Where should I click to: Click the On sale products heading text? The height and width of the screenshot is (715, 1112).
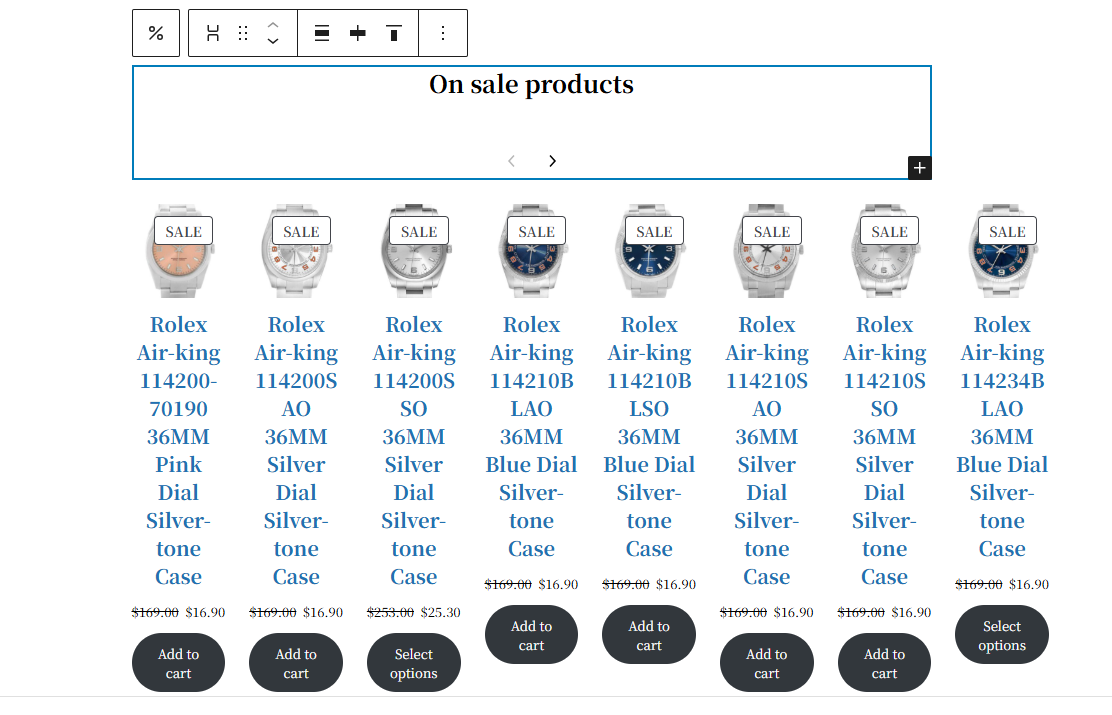tap(532, 84)
